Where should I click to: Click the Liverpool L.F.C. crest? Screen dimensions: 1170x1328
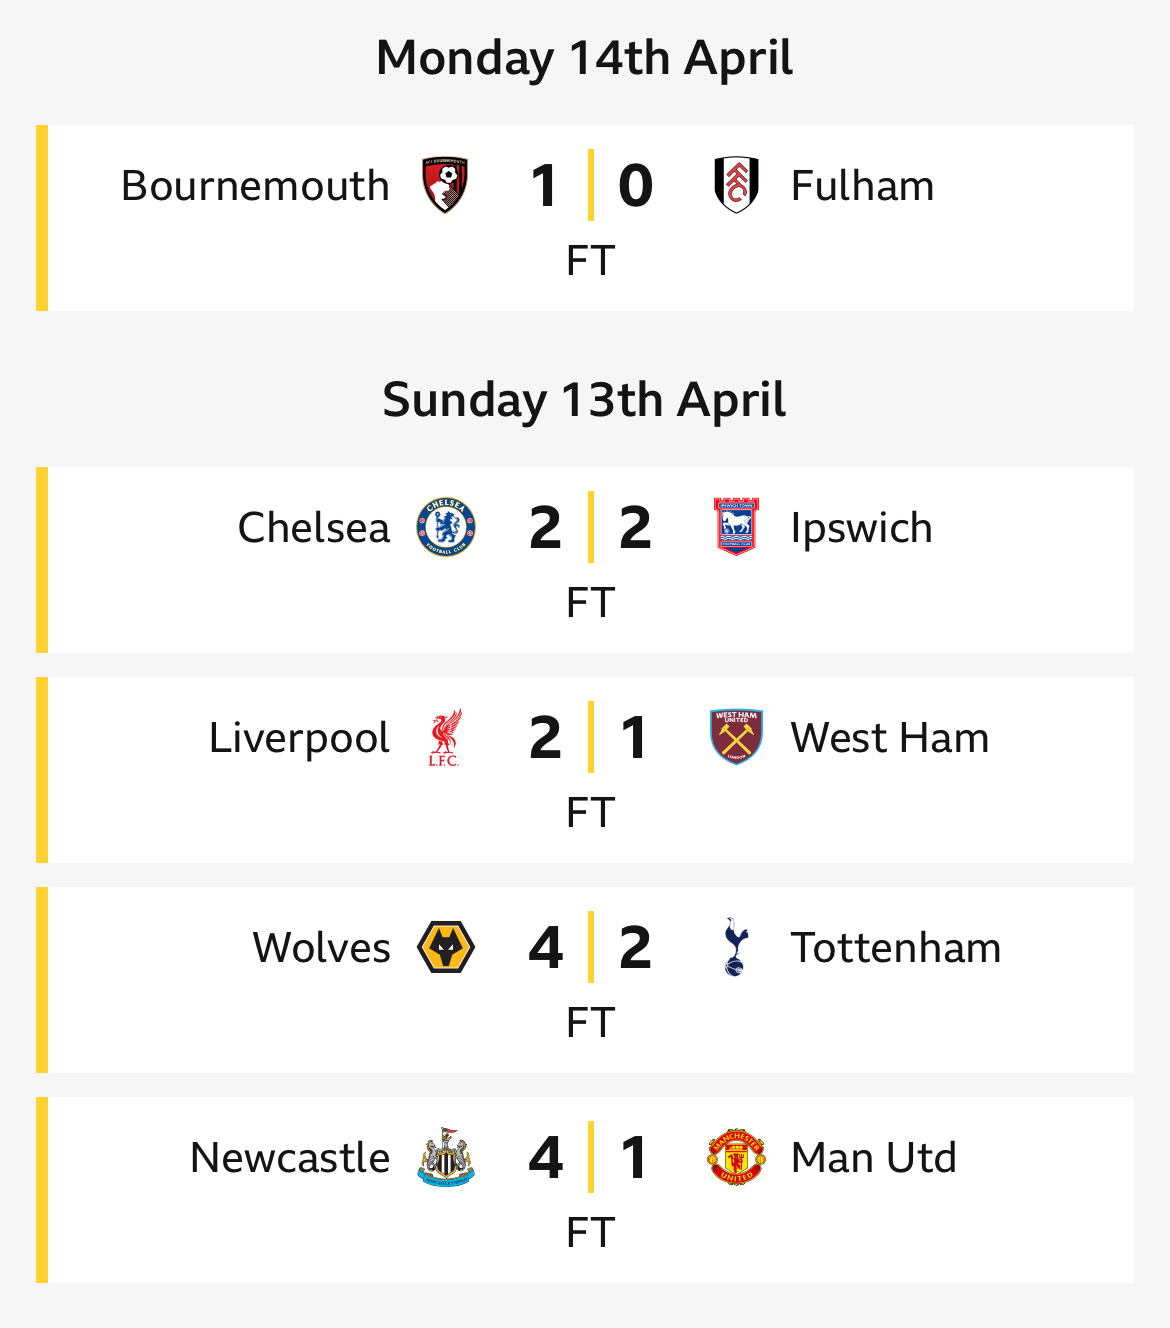(445, 737)
